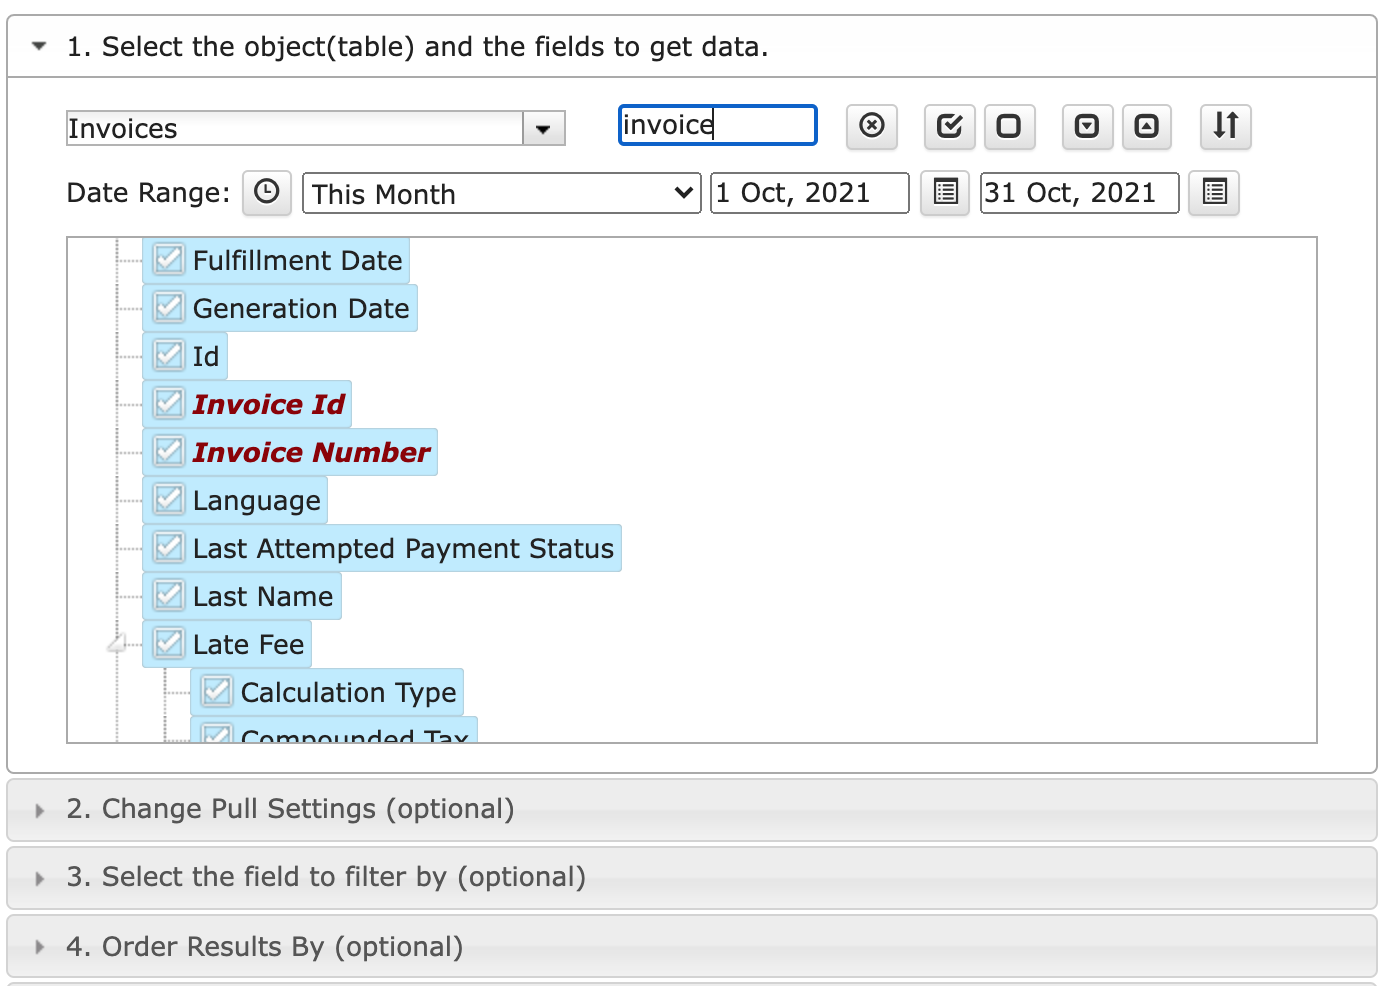The height and width of the screenshot is (986, 1386).
Task: Click the expand all nodes icon
Action: click(1087, 126)
